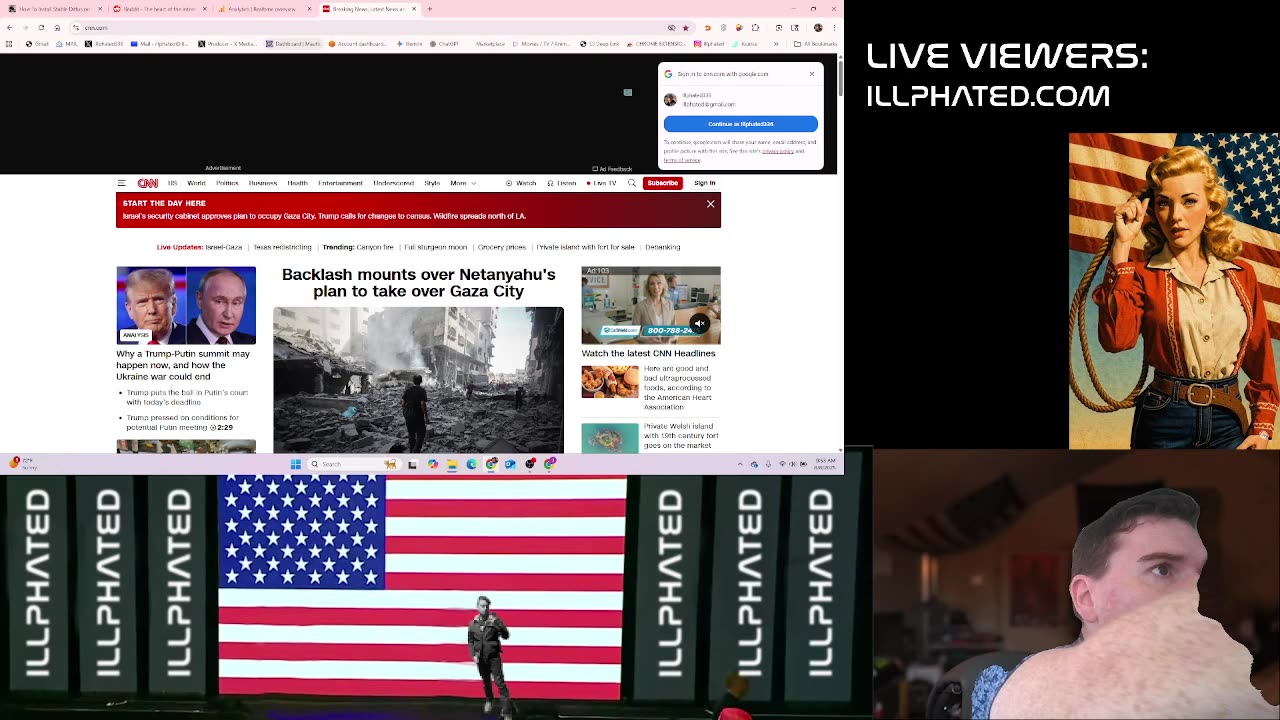
Task: Open Private Welsh island article text
Action: coord(681,436)
